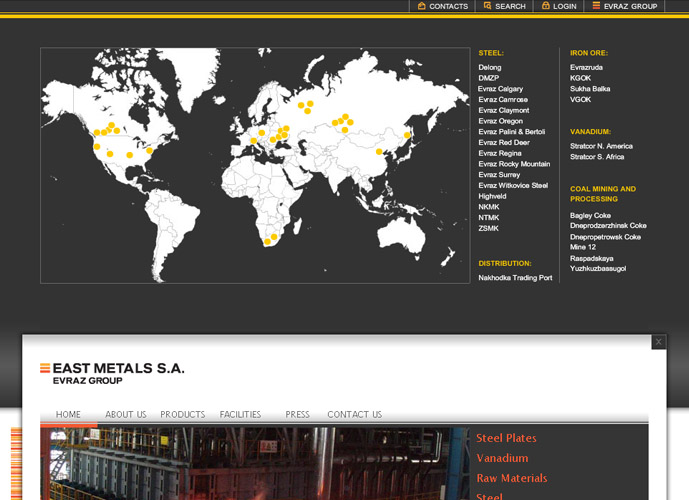This screenshot has width=689, height=500.
Task: Open the EVRAZ GROUP top bar link
Action: [x=630, y=6]
